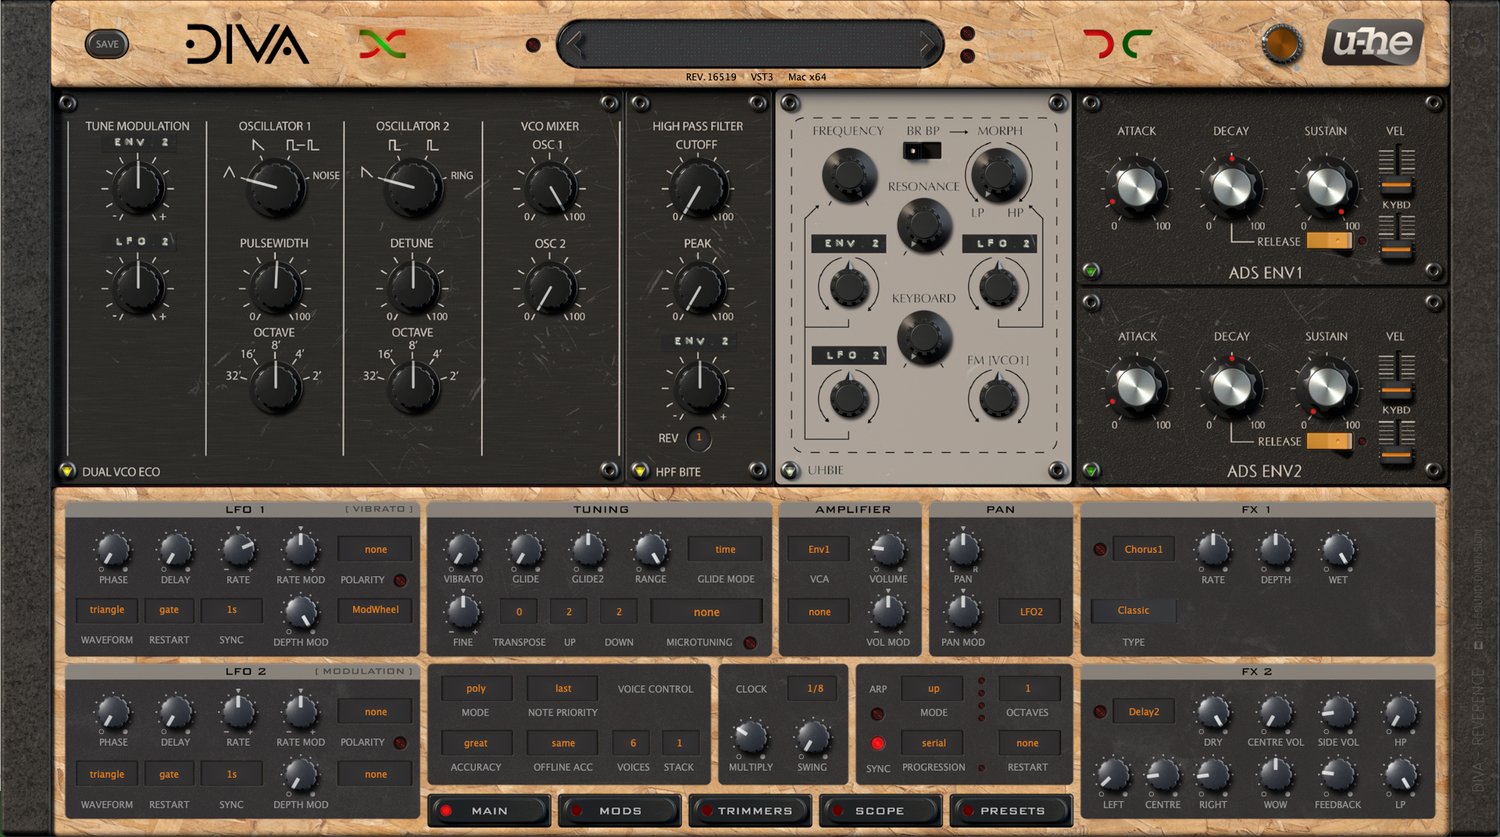
Task: Open the LFO 1 ModWheel depth mod source
Action: (x=375, y=610)
